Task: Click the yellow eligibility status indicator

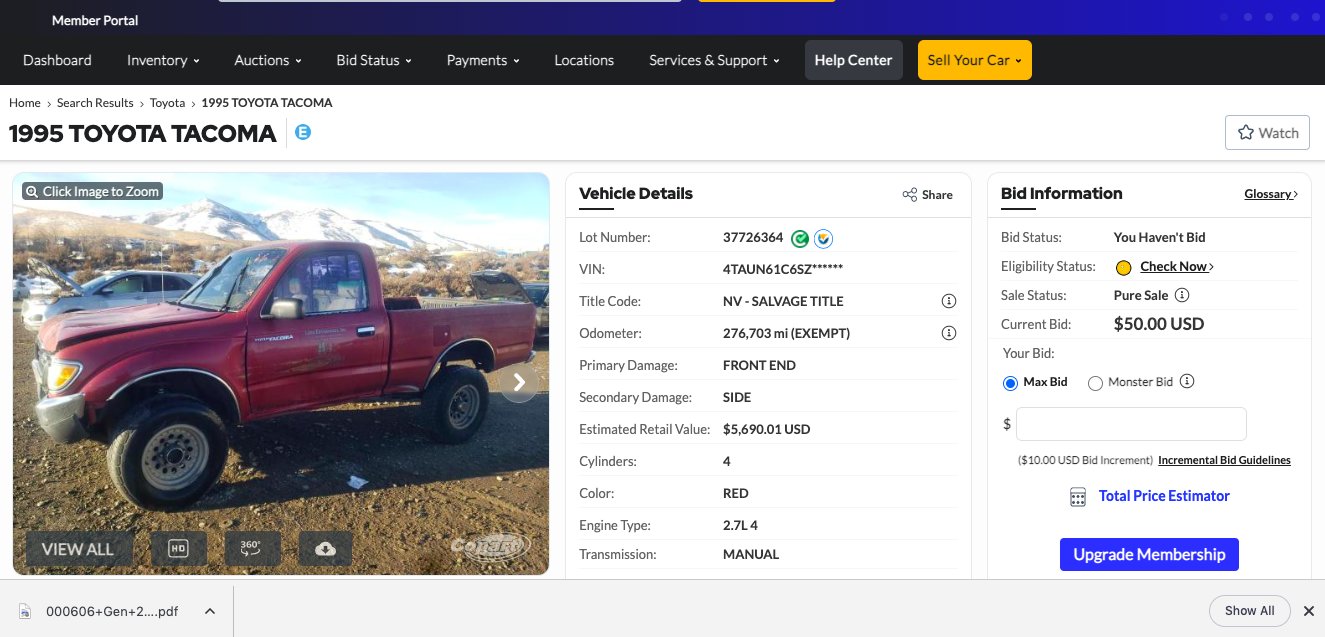Action: [x=1123, y=267]
